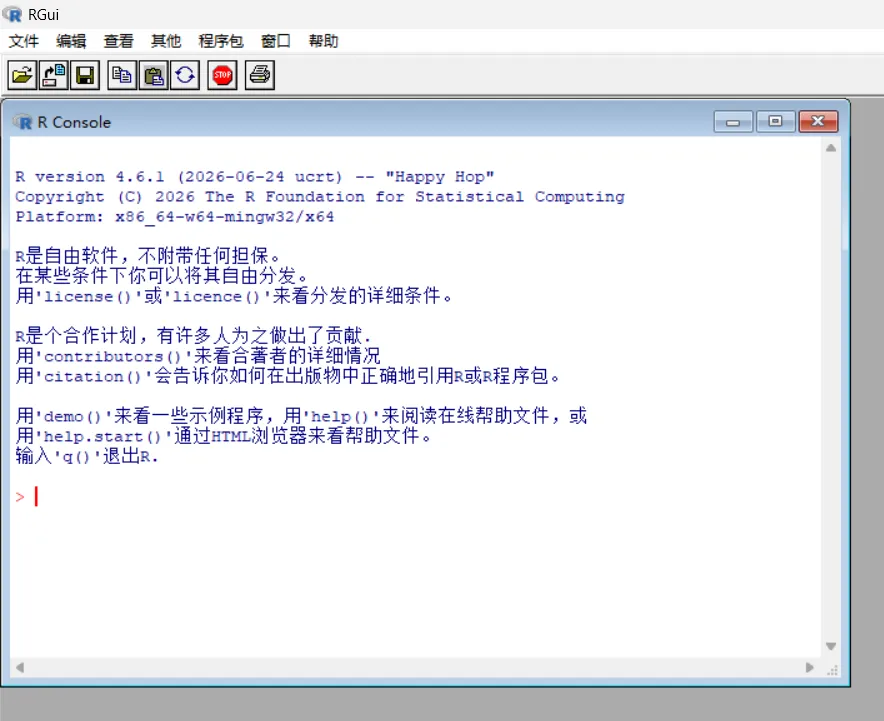Click the "Platform: x86_64-w64-mingw32/x64" line

pos(175,216)
